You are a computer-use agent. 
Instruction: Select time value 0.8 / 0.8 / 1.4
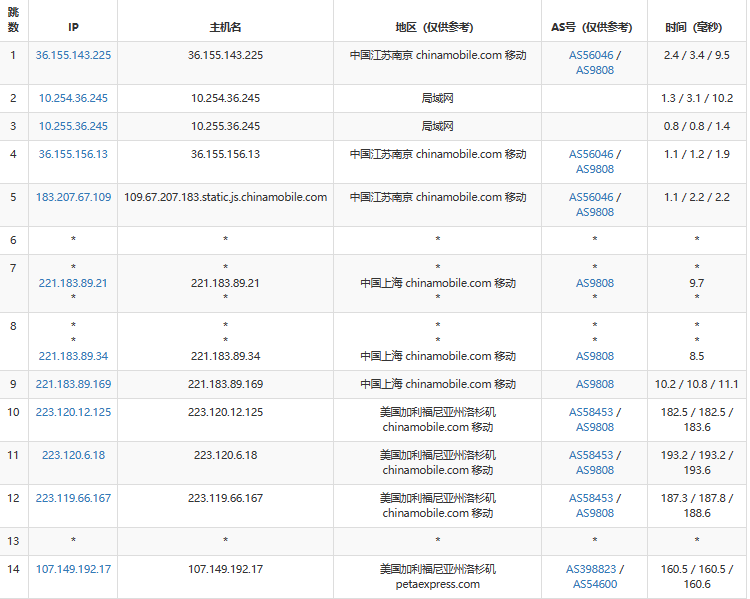coord(697,126)
